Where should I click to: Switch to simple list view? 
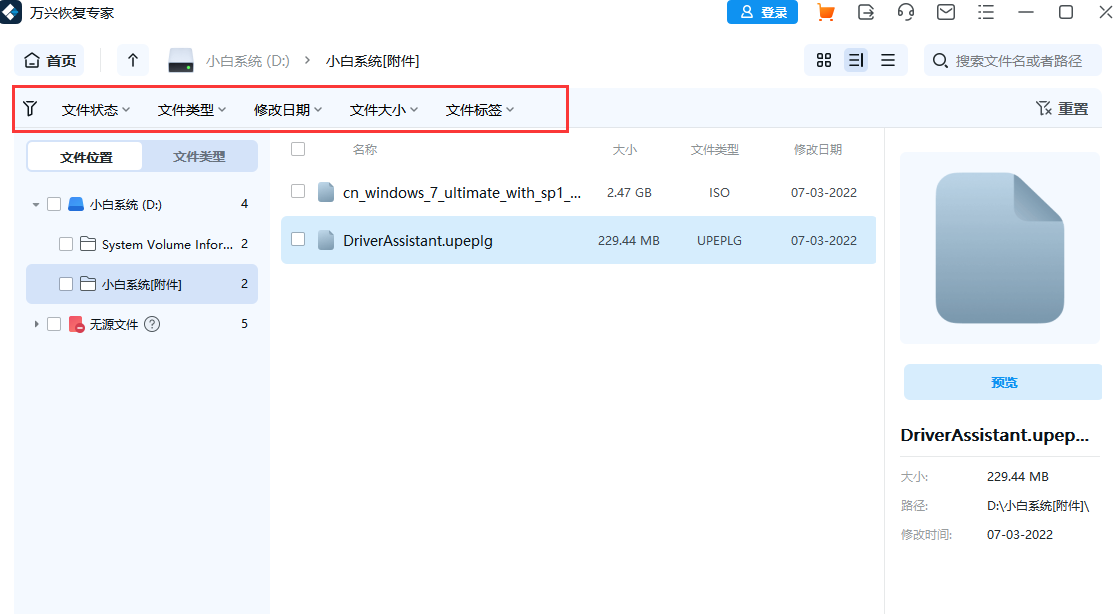tap(888, 60)
